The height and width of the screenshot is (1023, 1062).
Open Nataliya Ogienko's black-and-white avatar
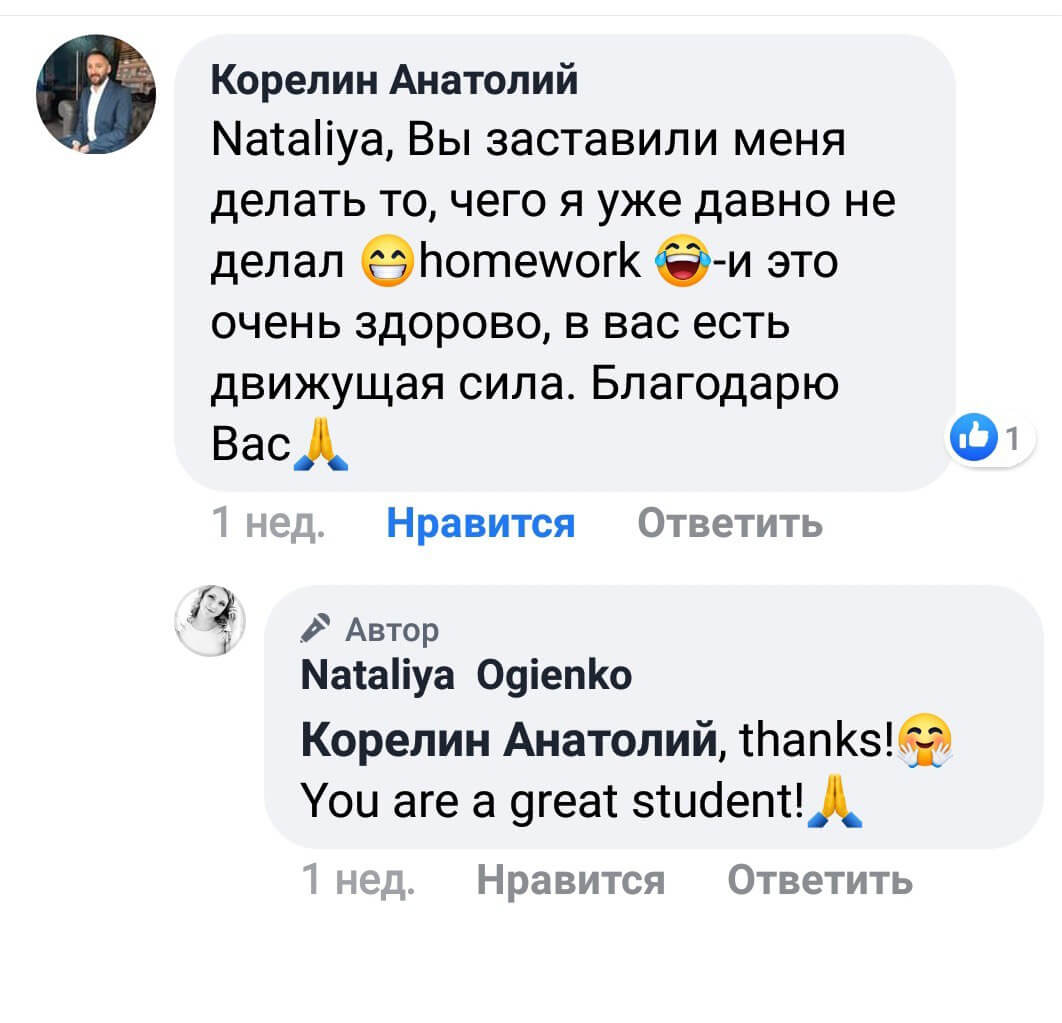click(x=211, y=620)
